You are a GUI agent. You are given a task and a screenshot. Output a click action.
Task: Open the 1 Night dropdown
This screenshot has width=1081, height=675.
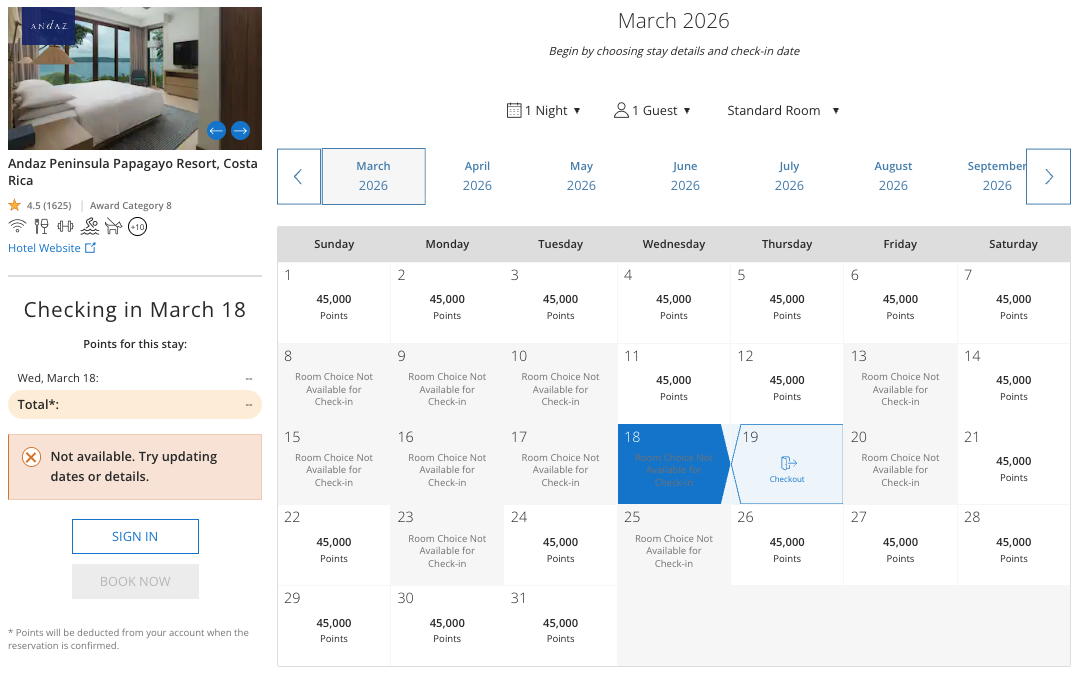pos(544,110)
